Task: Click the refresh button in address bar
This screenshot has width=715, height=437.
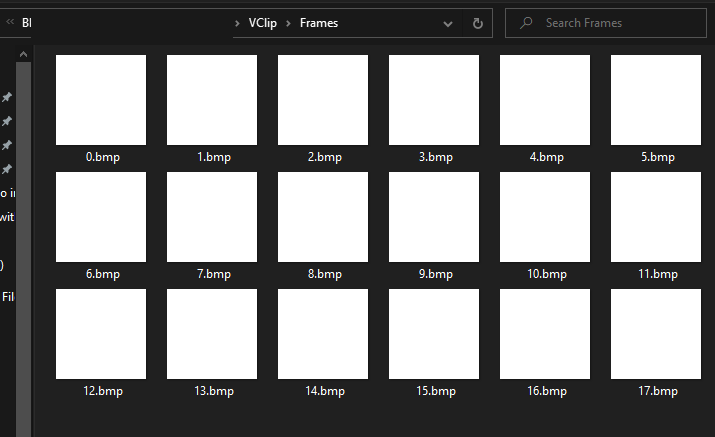Action: [477, 23]
